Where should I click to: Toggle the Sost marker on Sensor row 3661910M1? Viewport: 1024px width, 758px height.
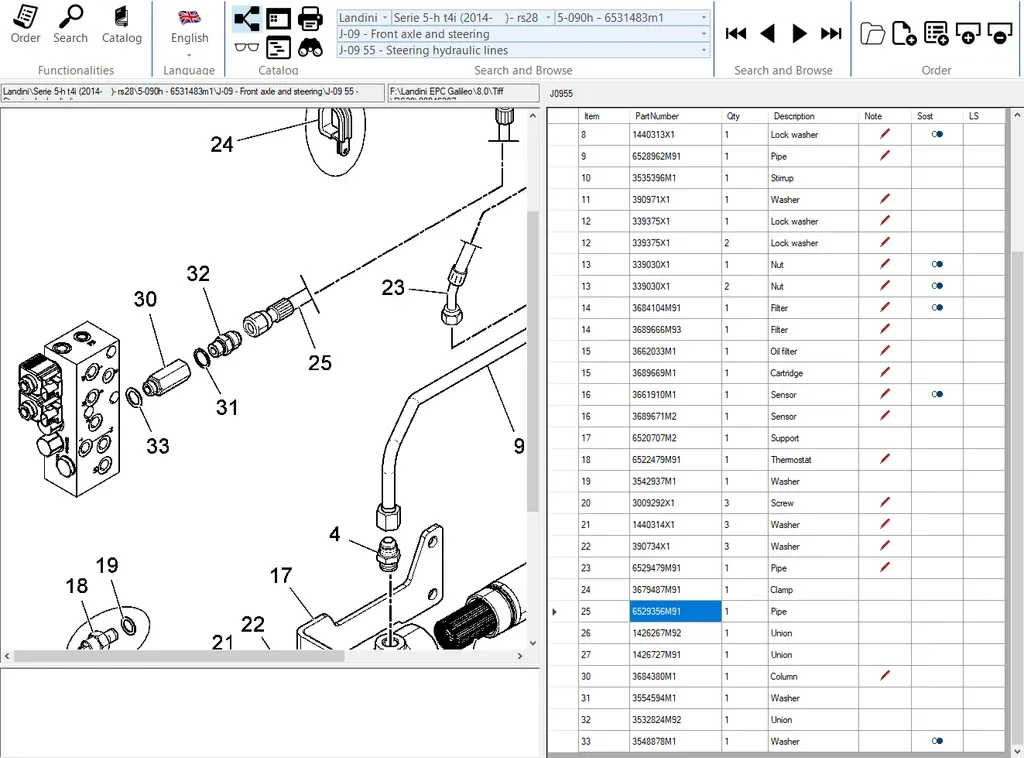pos(936,394)
